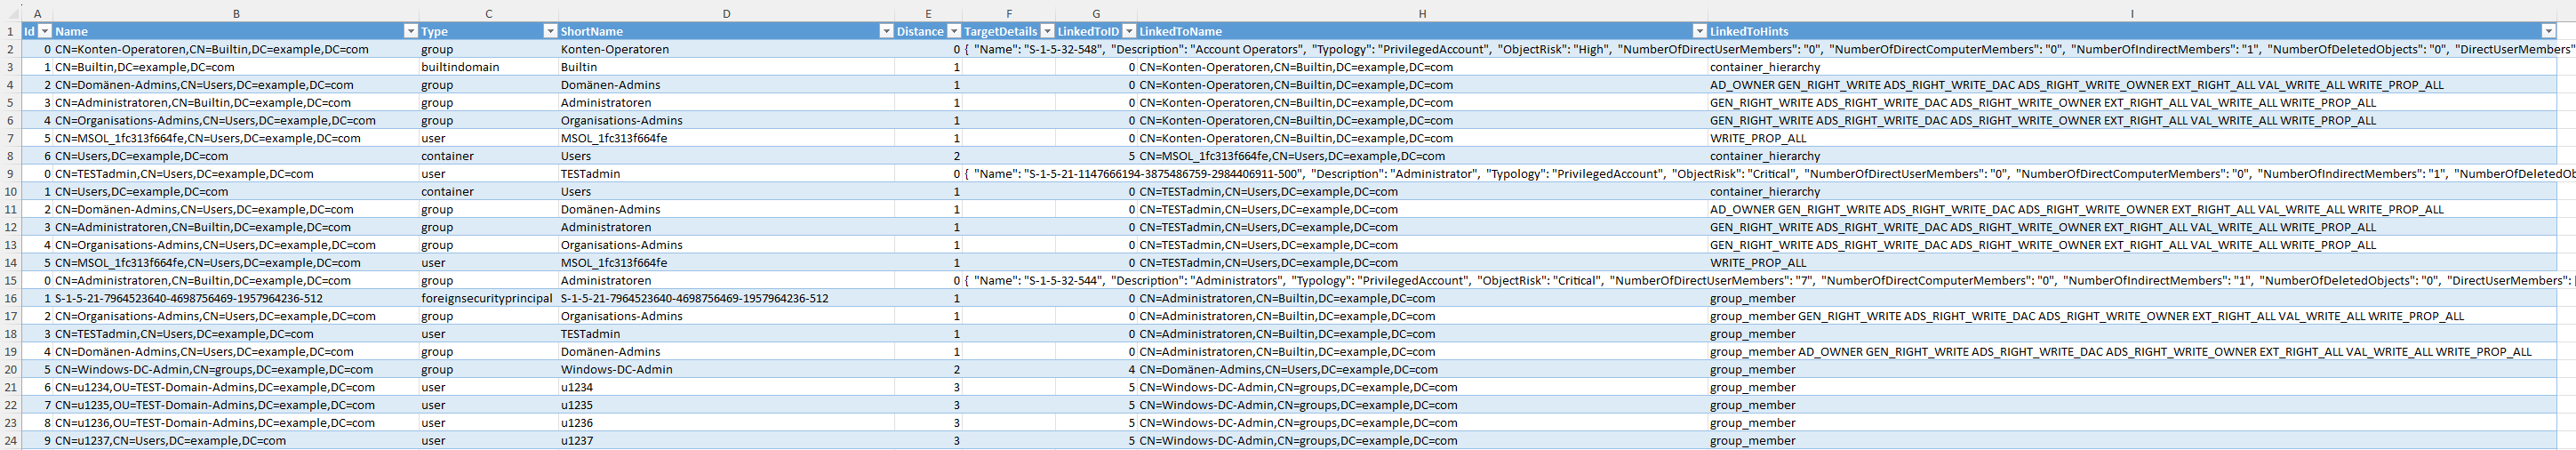The image size is (2576, 450).
Task: Select row 9 header
Action: (x=11, y=174)
